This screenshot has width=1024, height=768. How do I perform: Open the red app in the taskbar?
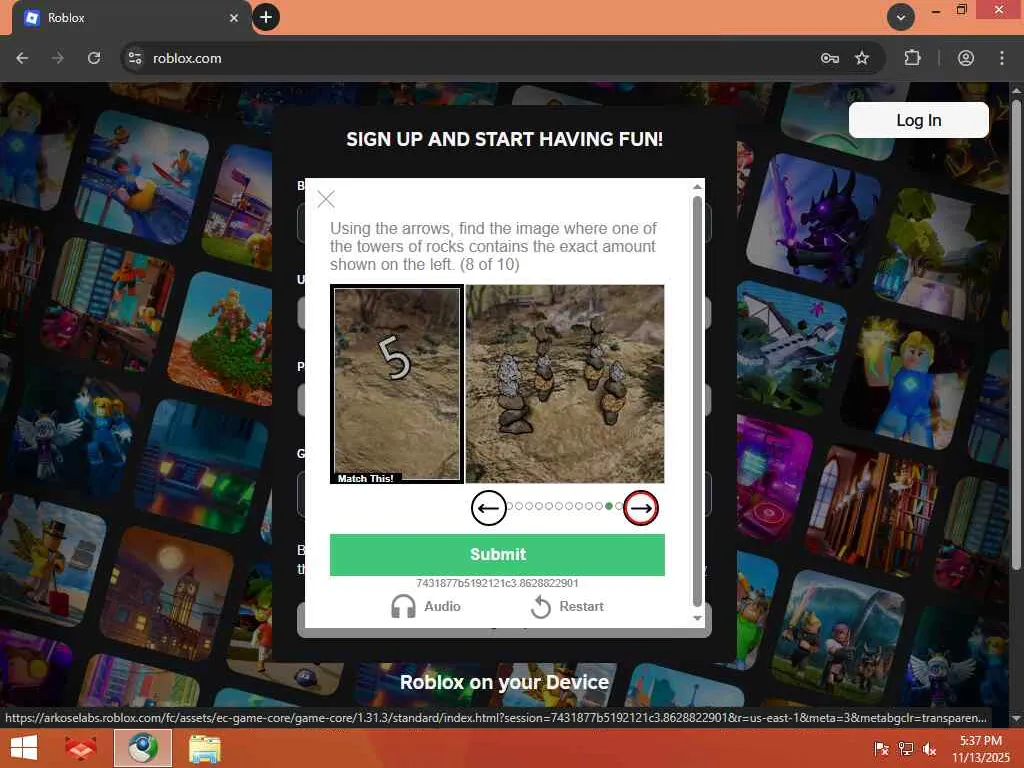(81, 748)
